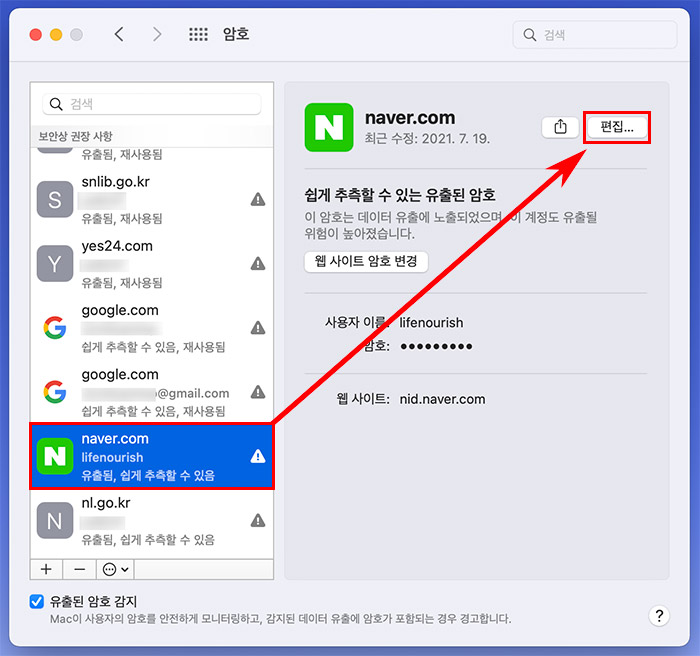Share the naver.com password
Image resolution: width=700 pixels, height=656 pixels.
pos(560,127)
